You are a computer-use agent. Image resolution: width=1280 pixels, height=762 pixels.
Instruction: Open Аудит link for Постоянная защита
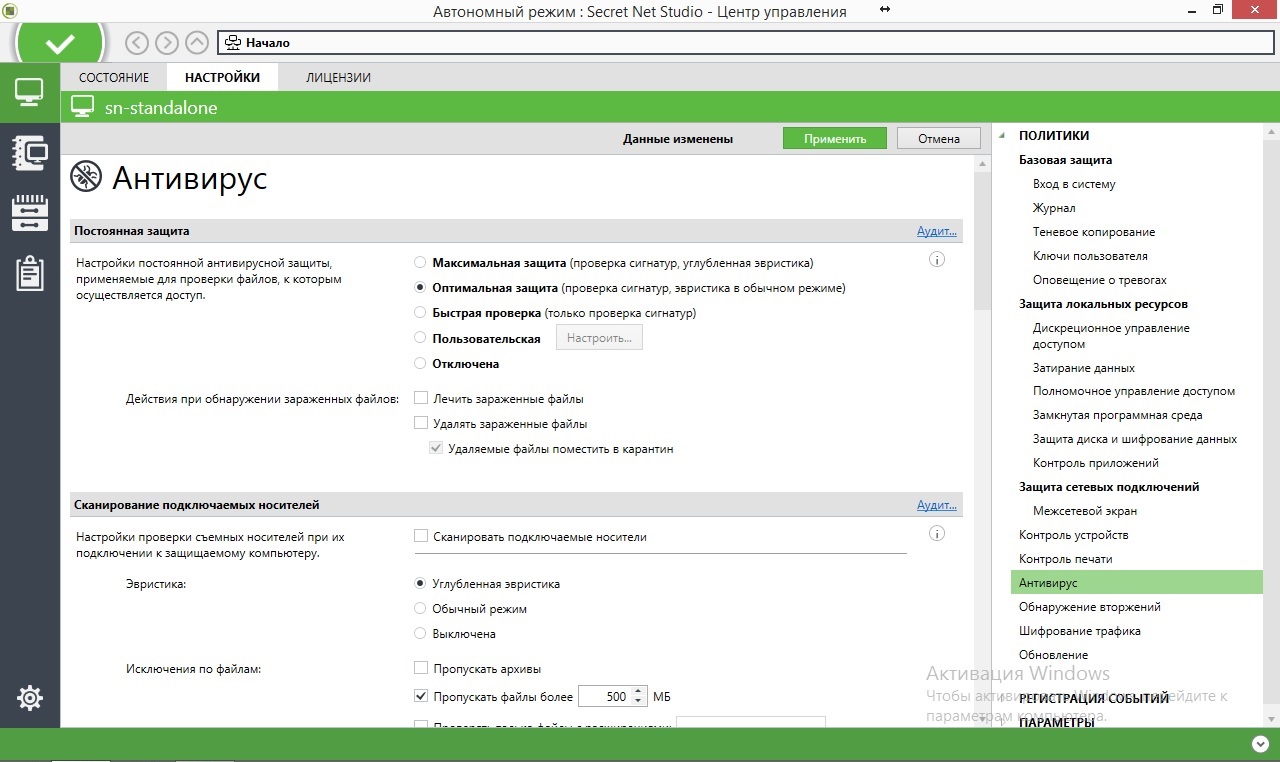pyautogui.click(x=937, y=231)
